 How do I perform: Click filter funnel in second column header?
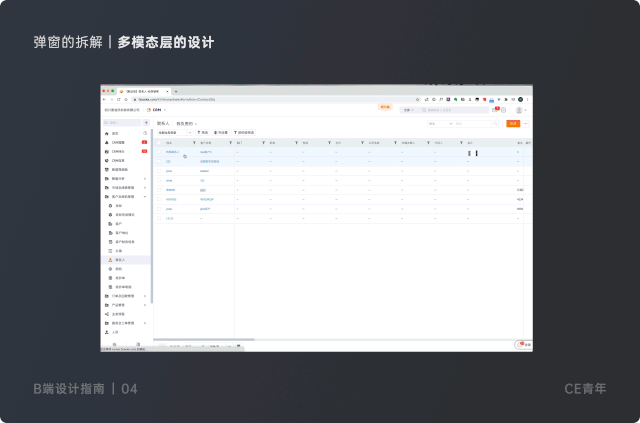coord(231,143)
